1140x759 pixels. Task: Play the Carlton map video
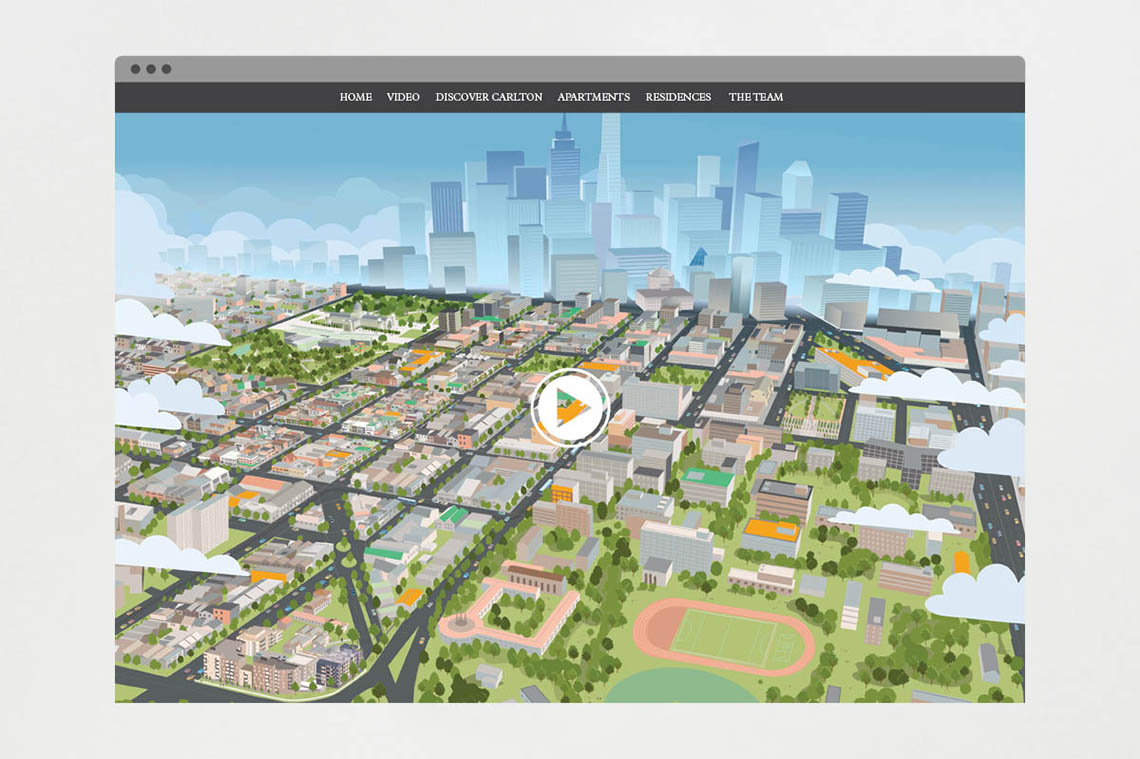coord(570,407)
